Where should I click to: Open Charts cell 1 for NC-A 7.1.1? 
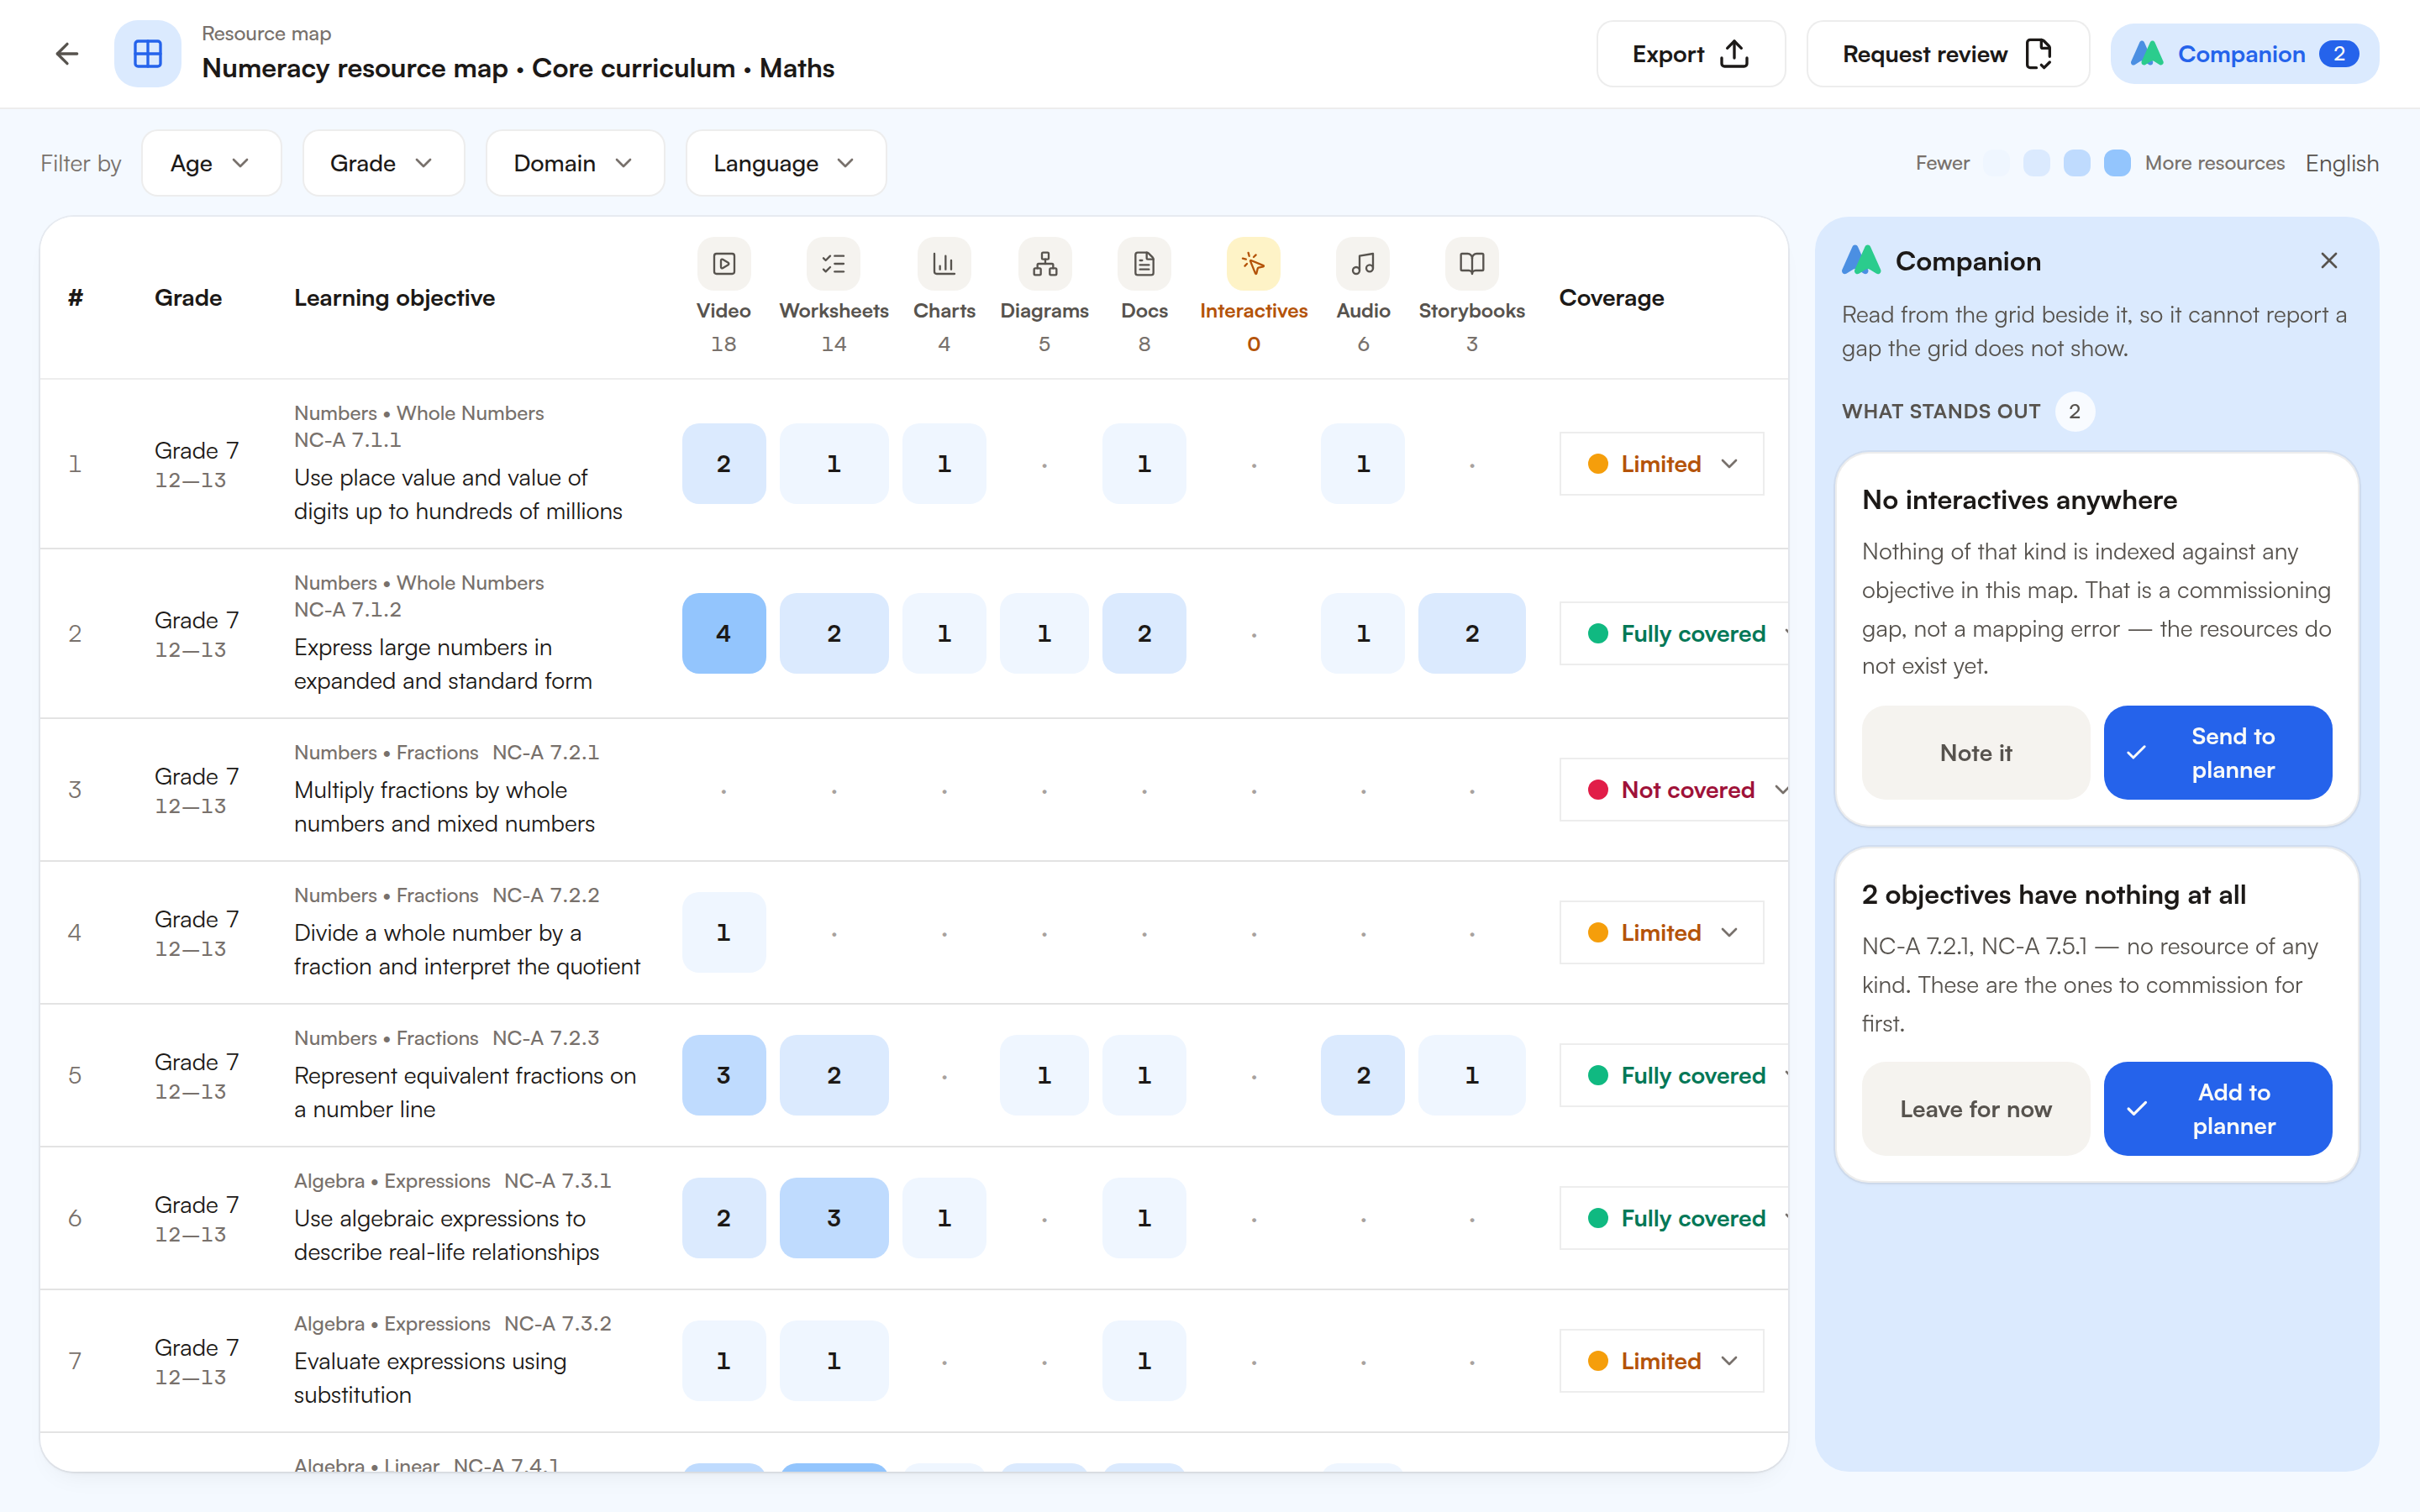coord(944,464)
